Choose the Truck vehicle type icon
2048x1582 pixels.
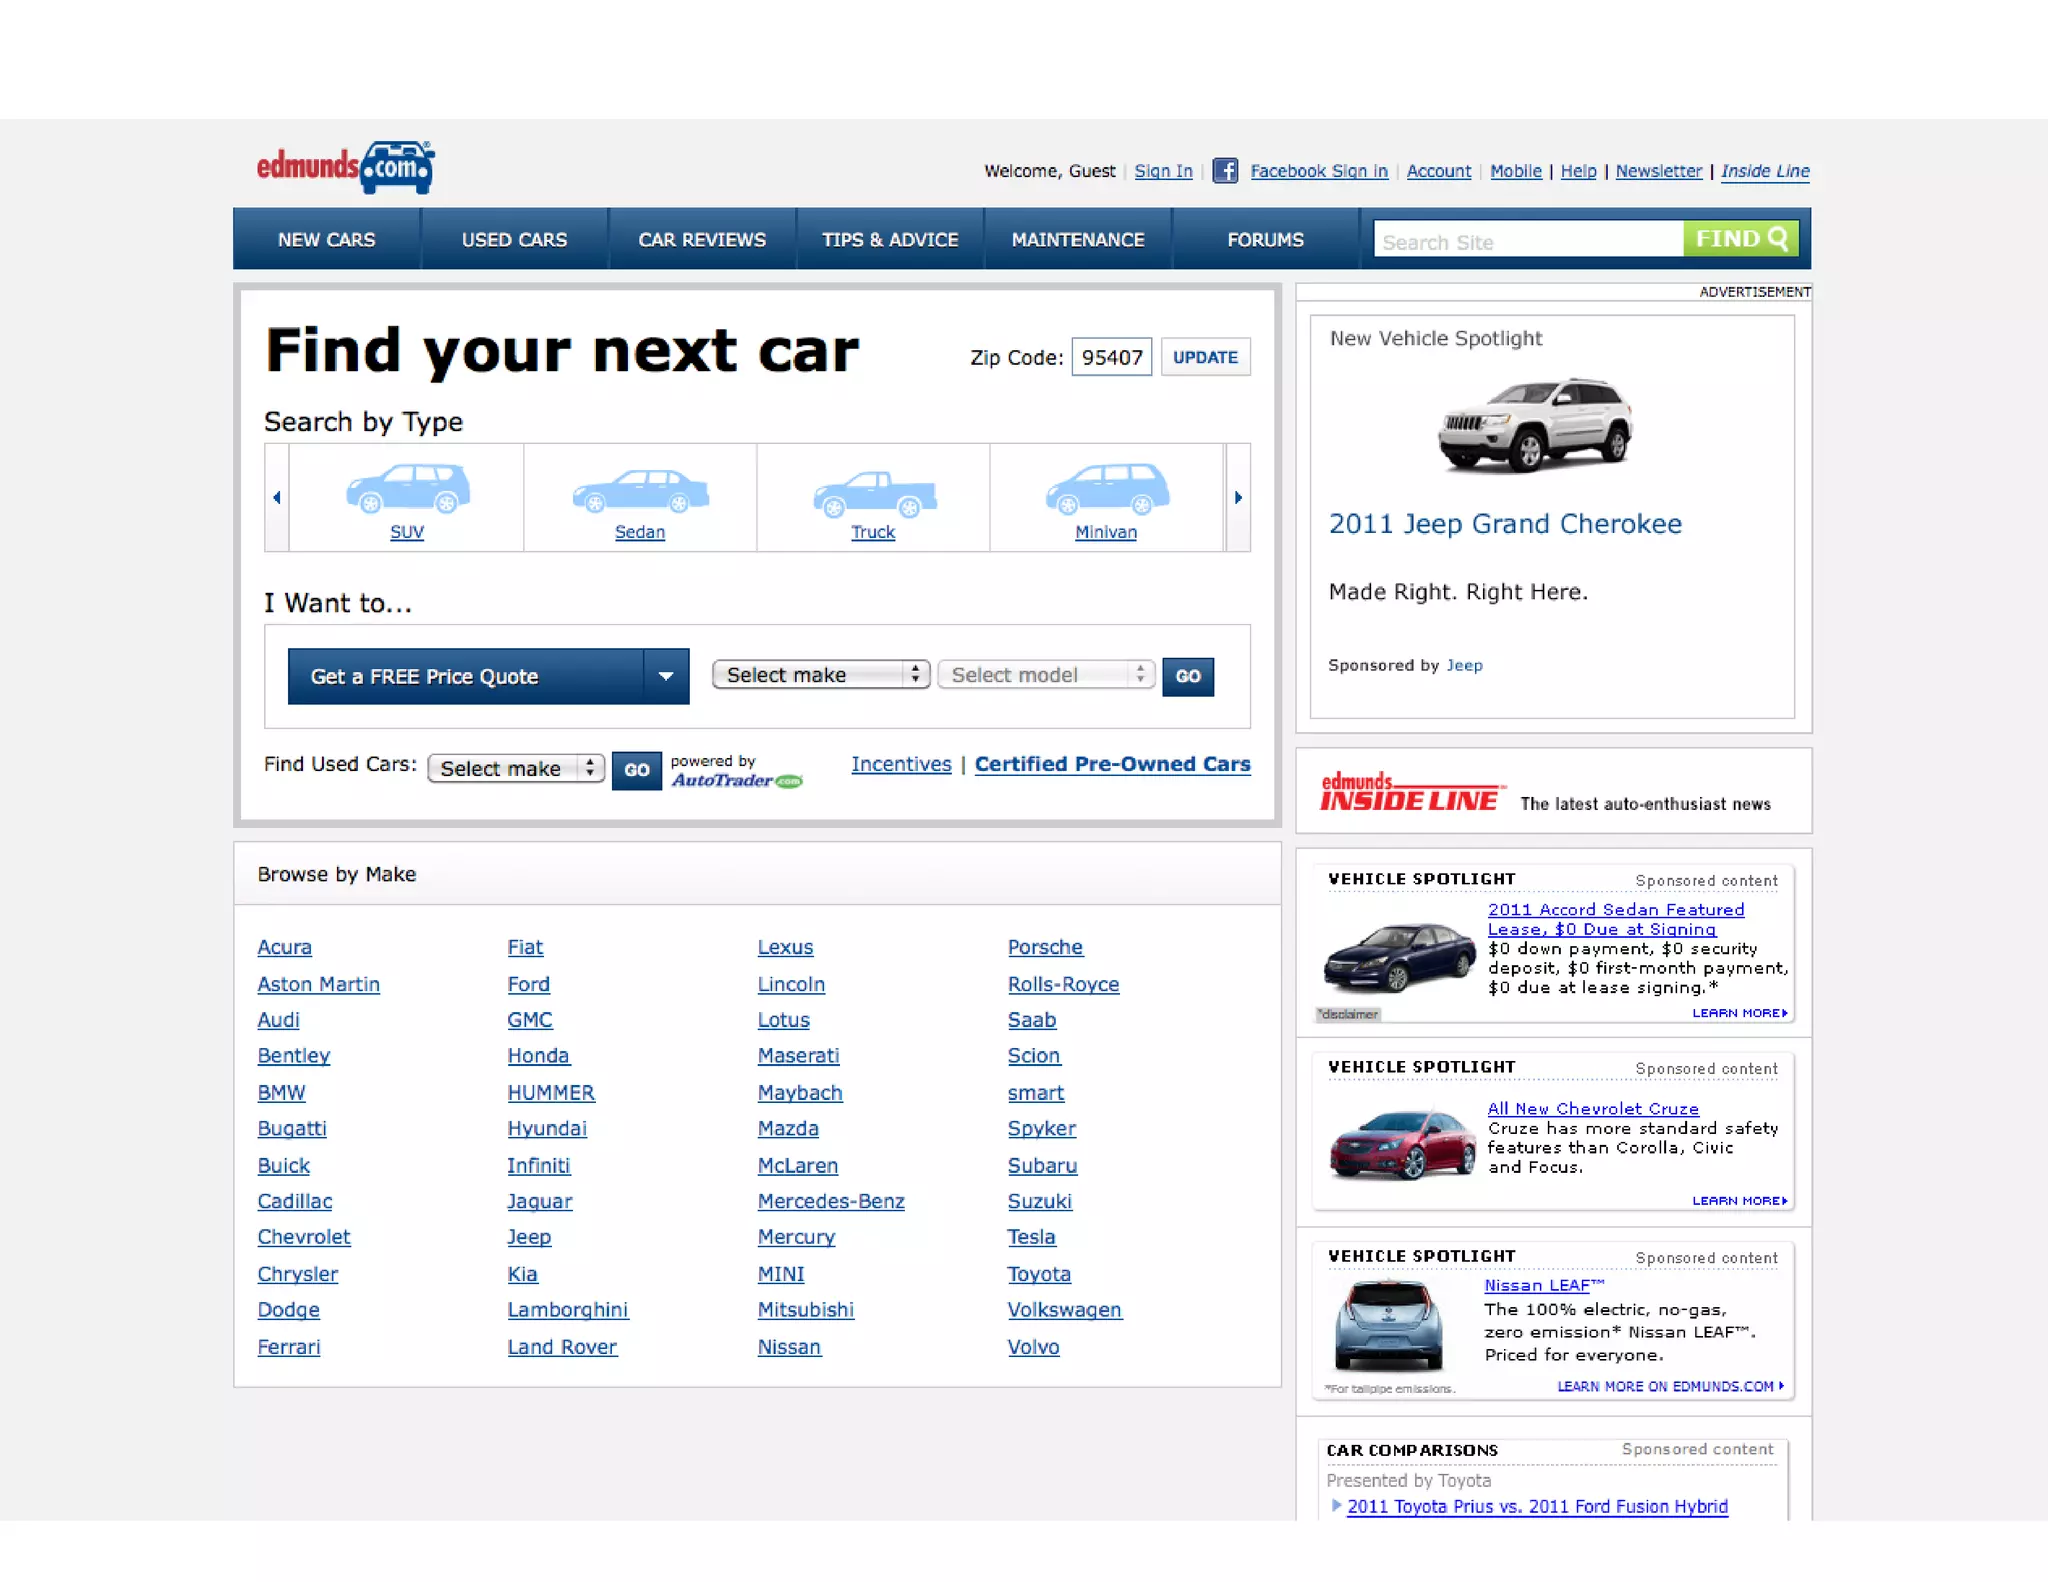[874, 493]
